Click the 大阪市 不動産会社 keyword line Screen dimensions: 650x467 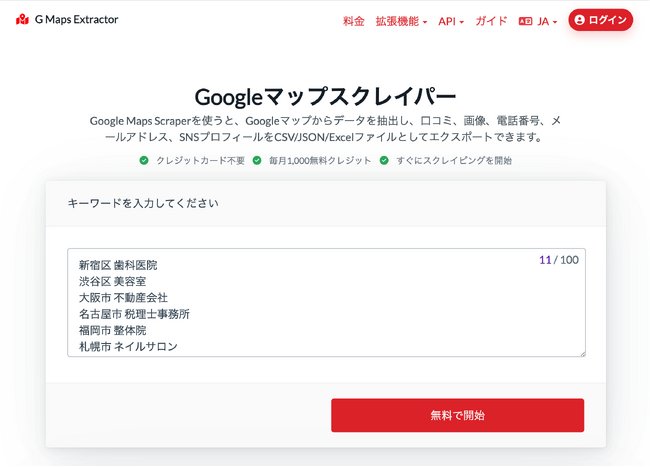123,298
